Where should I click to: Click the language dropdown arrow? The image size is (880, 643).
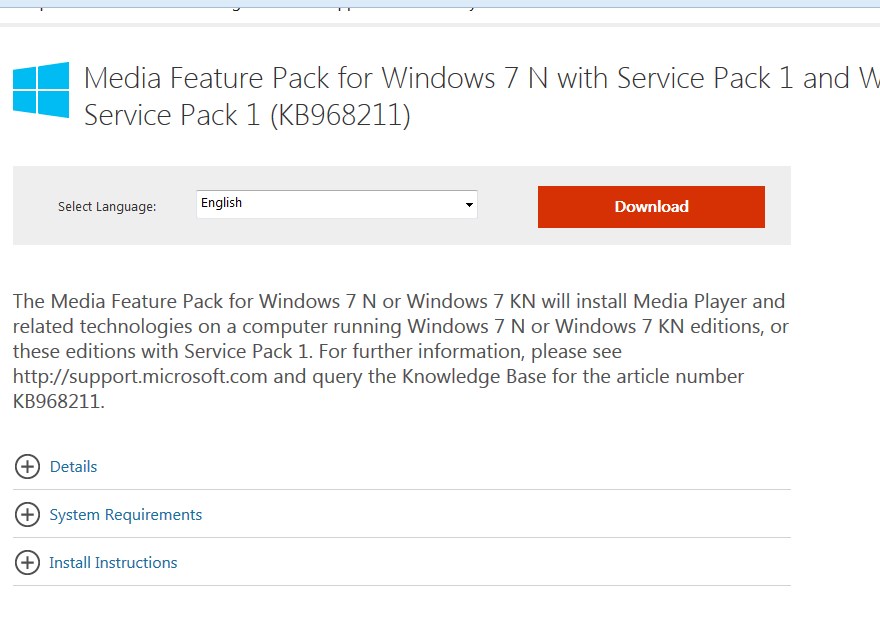tap(469, 205)
